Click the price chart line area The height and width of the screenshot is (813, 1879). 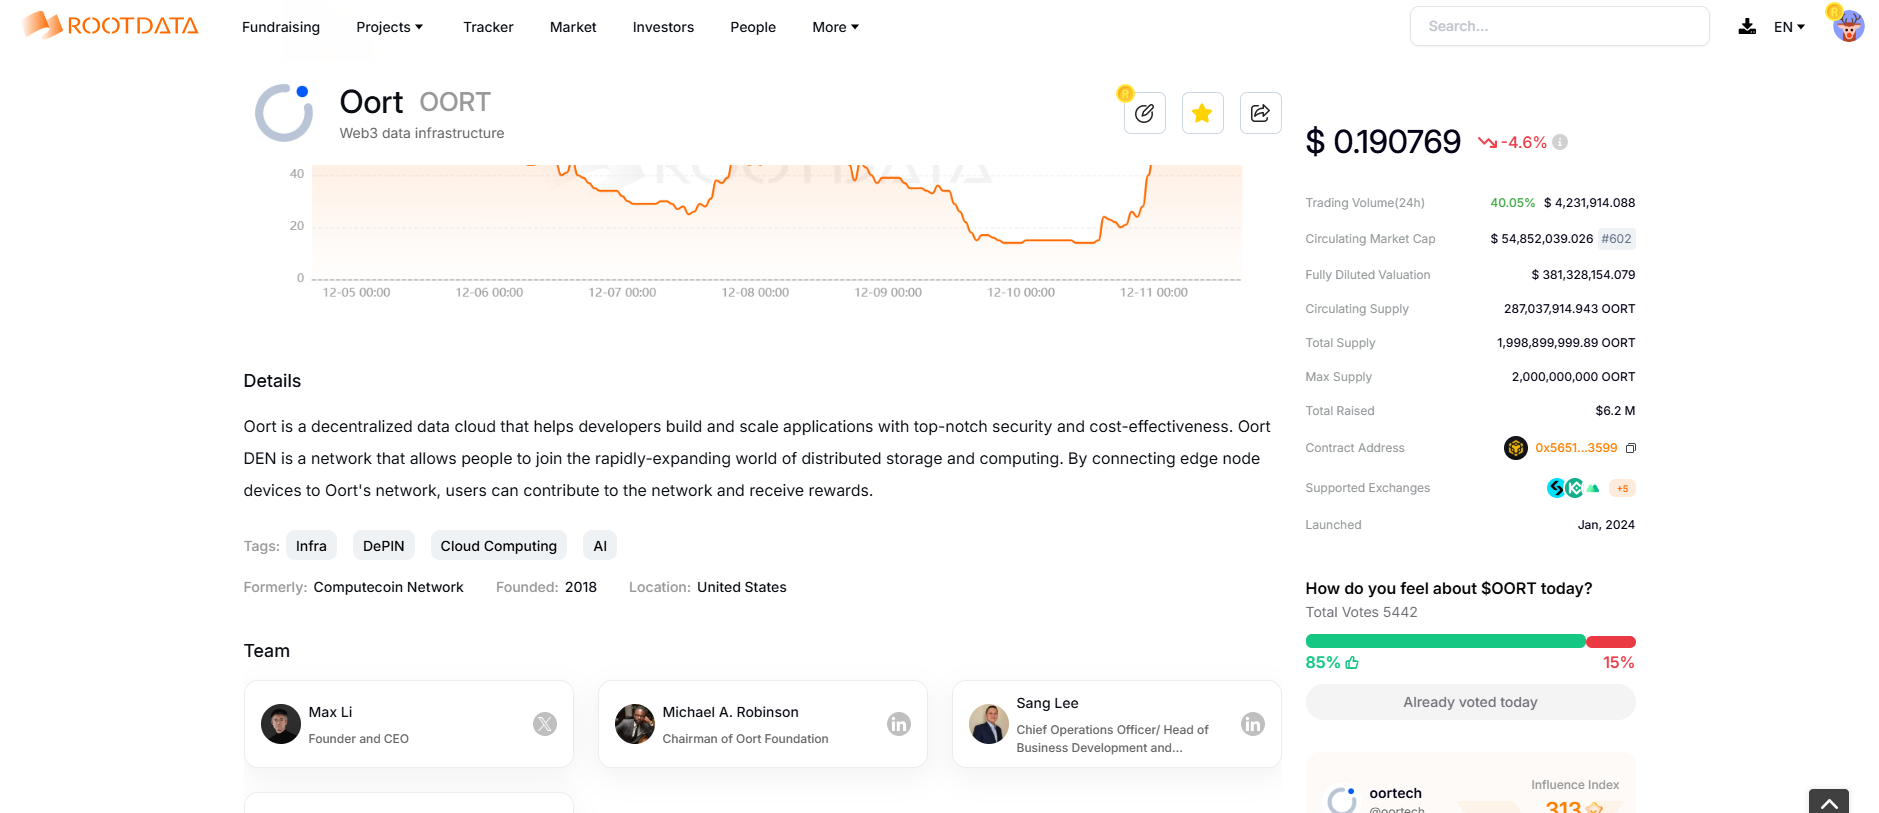777,222
